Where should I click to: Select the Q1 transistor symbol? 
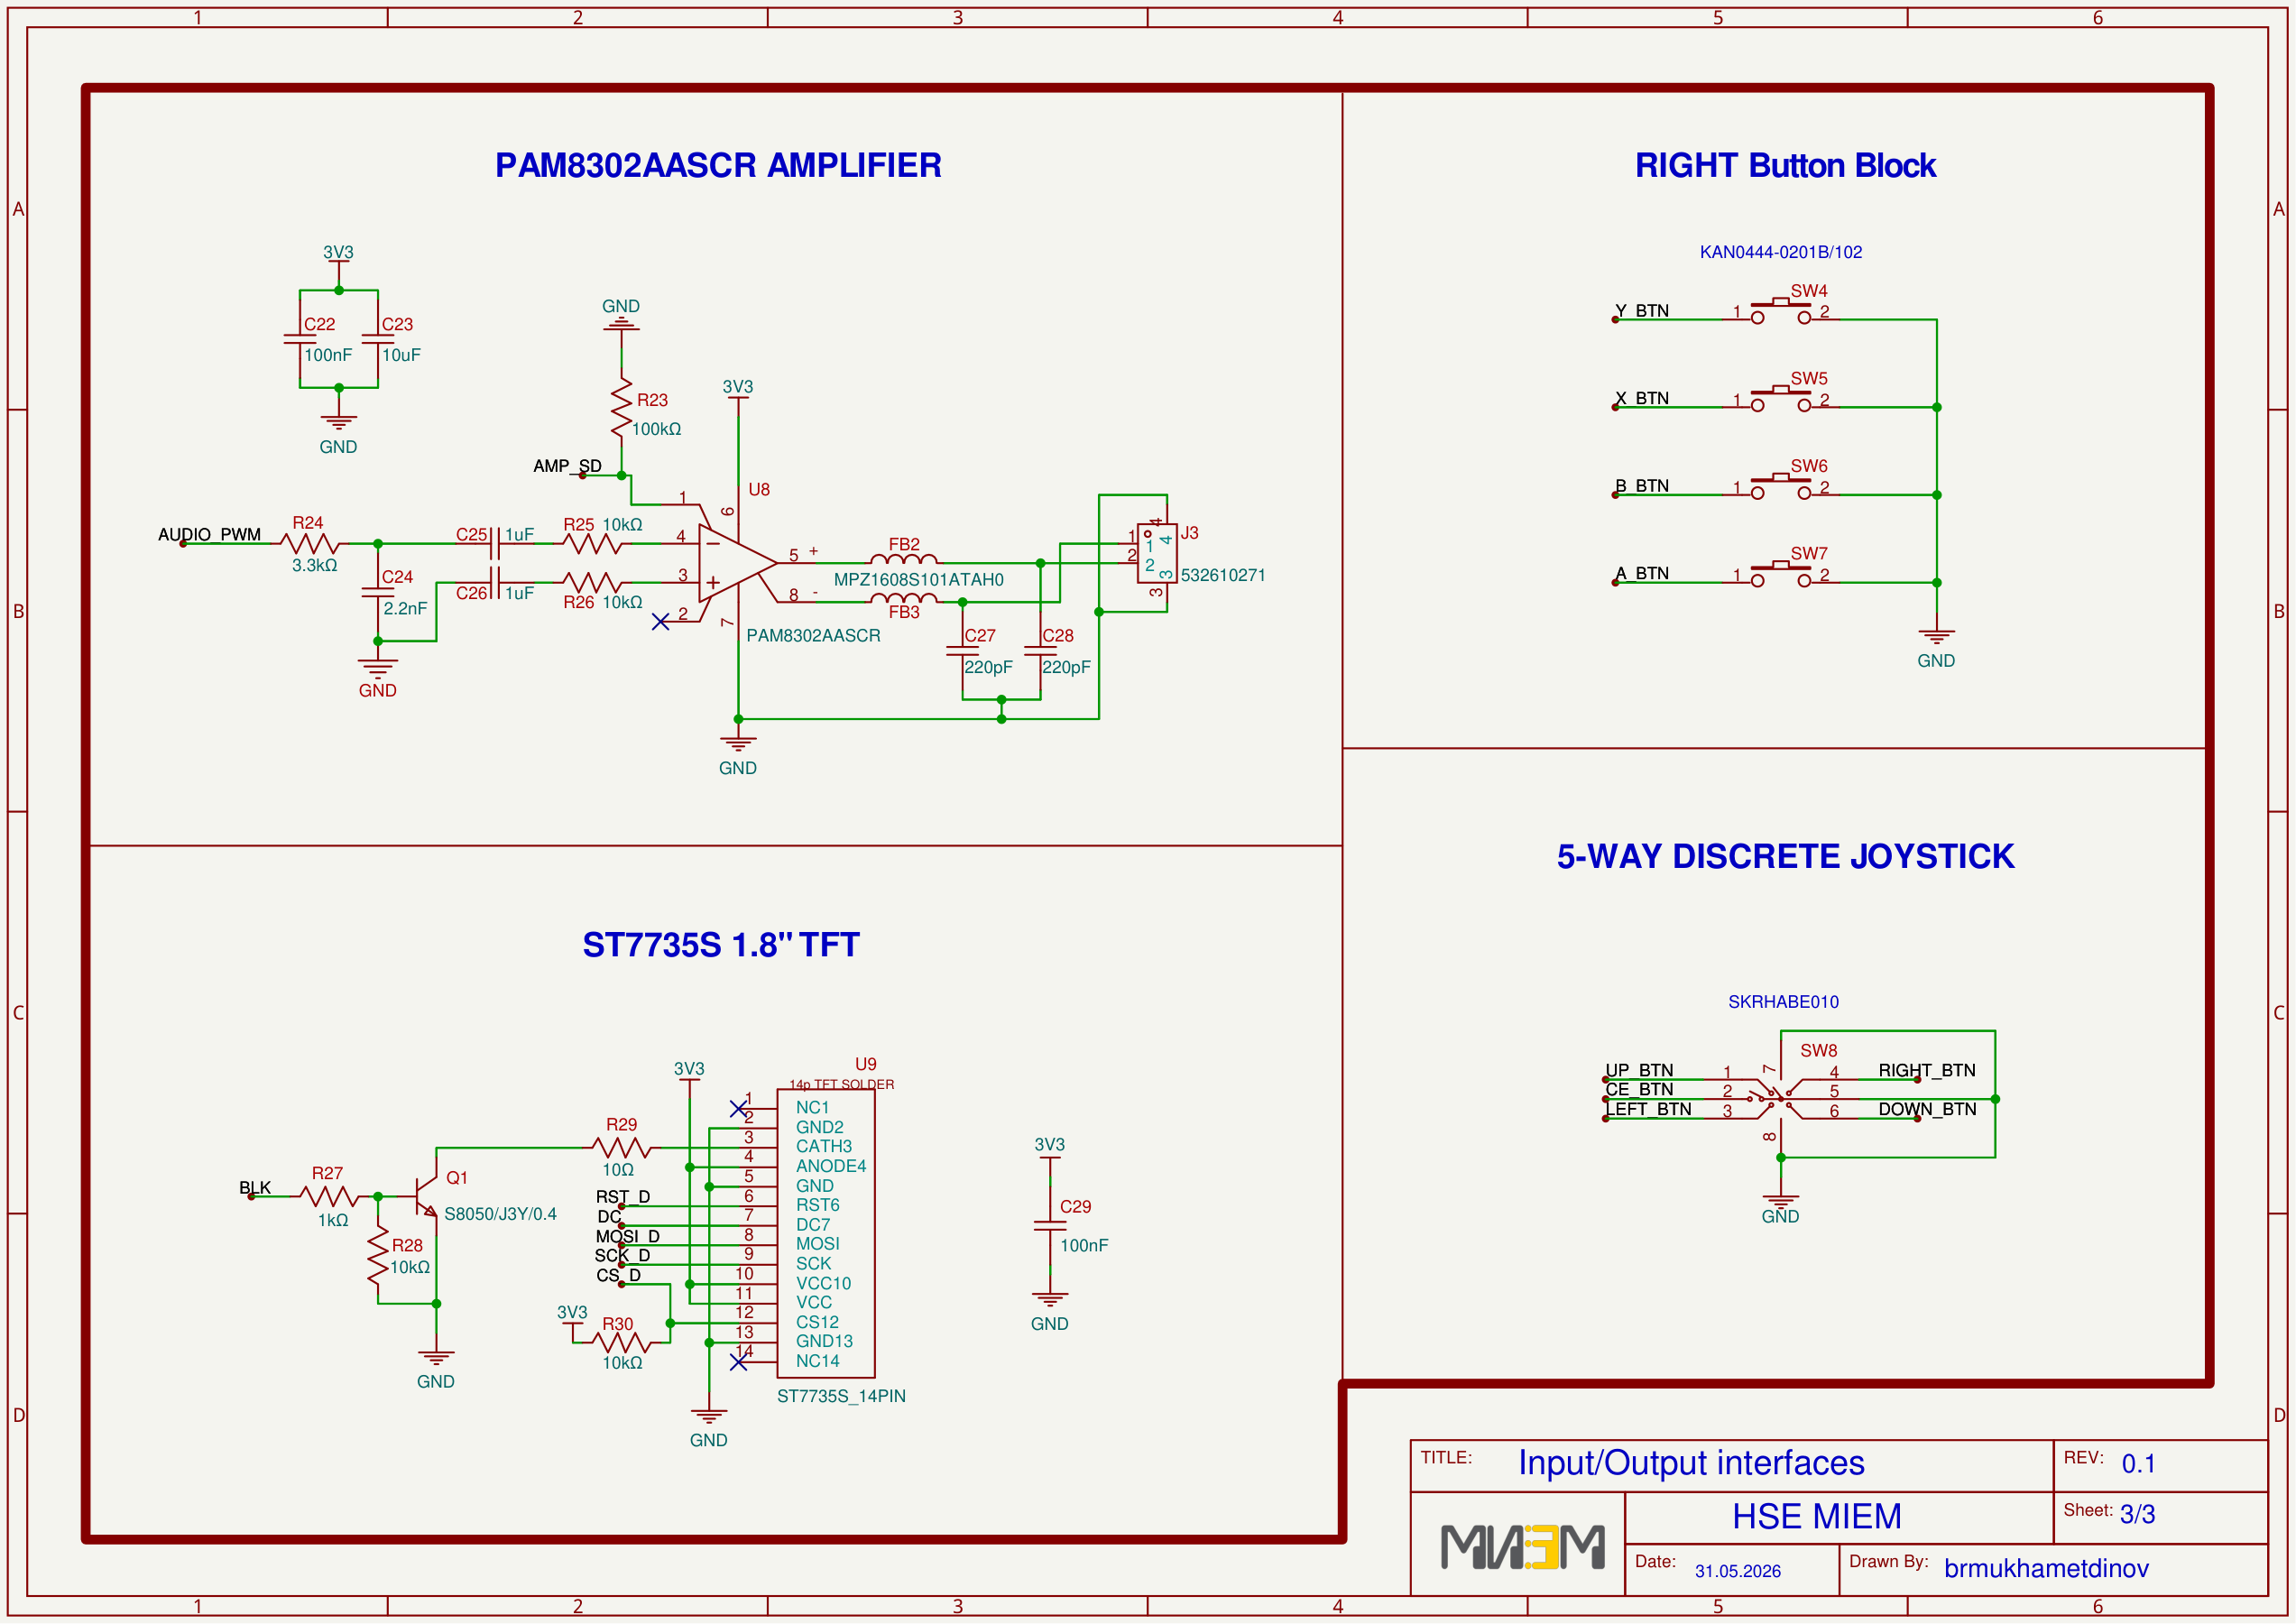click(x=428, y=1196)
